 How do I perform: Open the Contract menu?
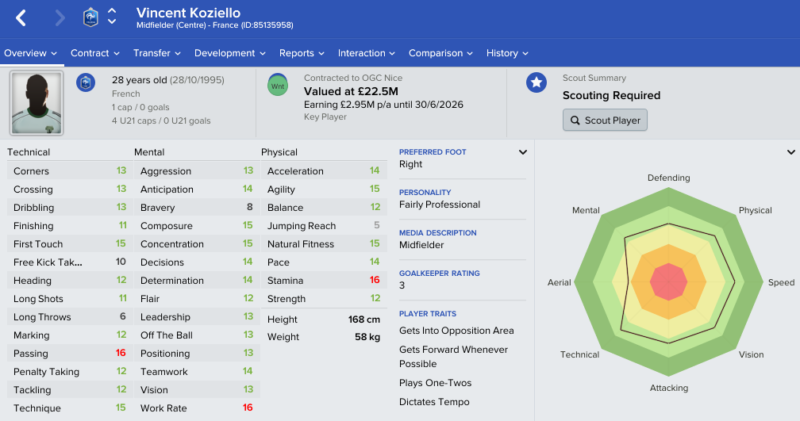click(x=95, y=53)
